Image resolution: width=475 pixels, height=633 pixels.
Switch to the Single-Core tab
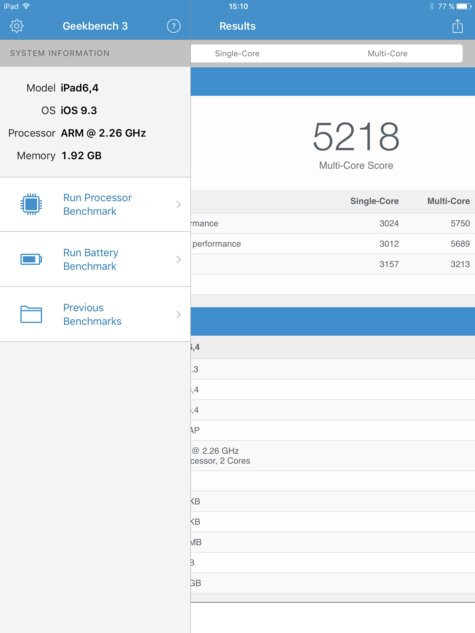click(x=237, y=53)
